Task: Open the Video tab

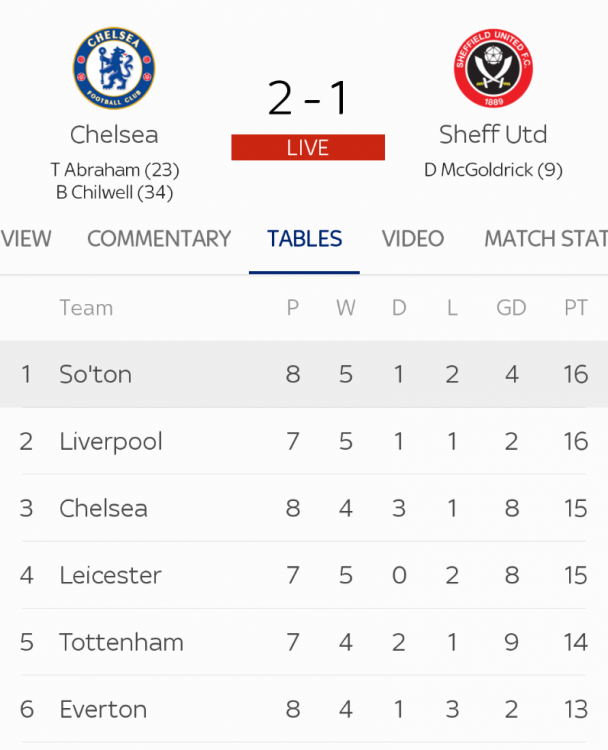Action: 413,239
